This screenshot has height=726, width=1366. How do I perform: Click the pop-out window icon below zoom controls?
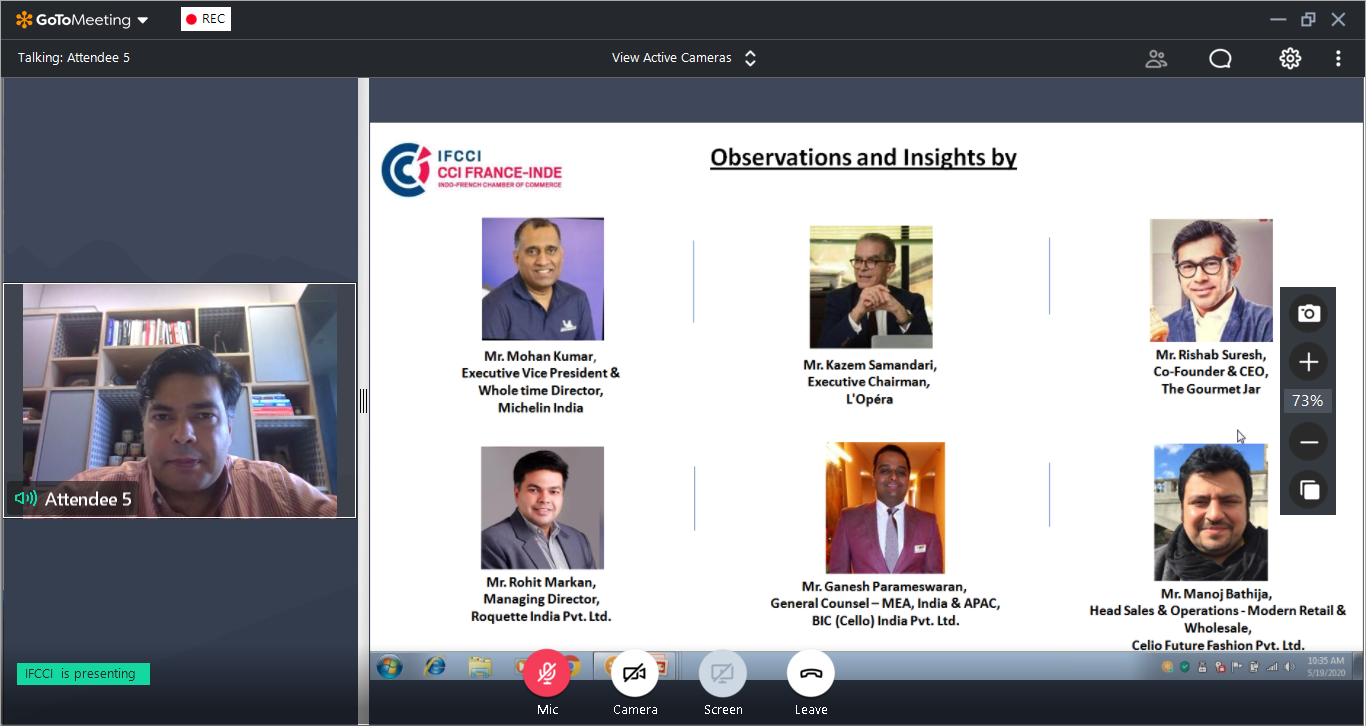point(1308,490)
